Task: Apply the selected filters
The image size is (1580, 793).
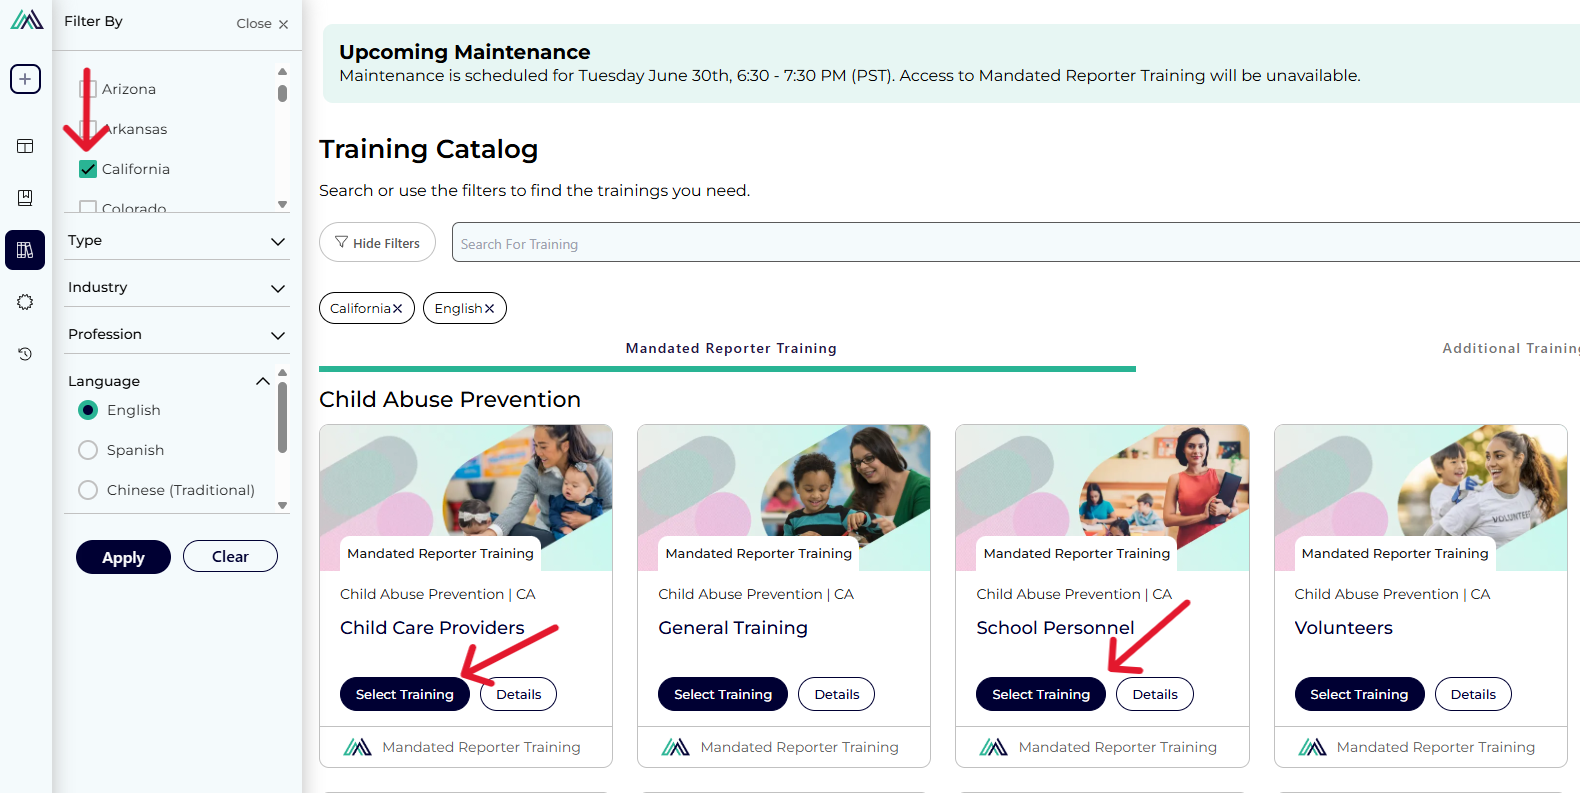Action: pyautogui.click(x=123, y=557)
